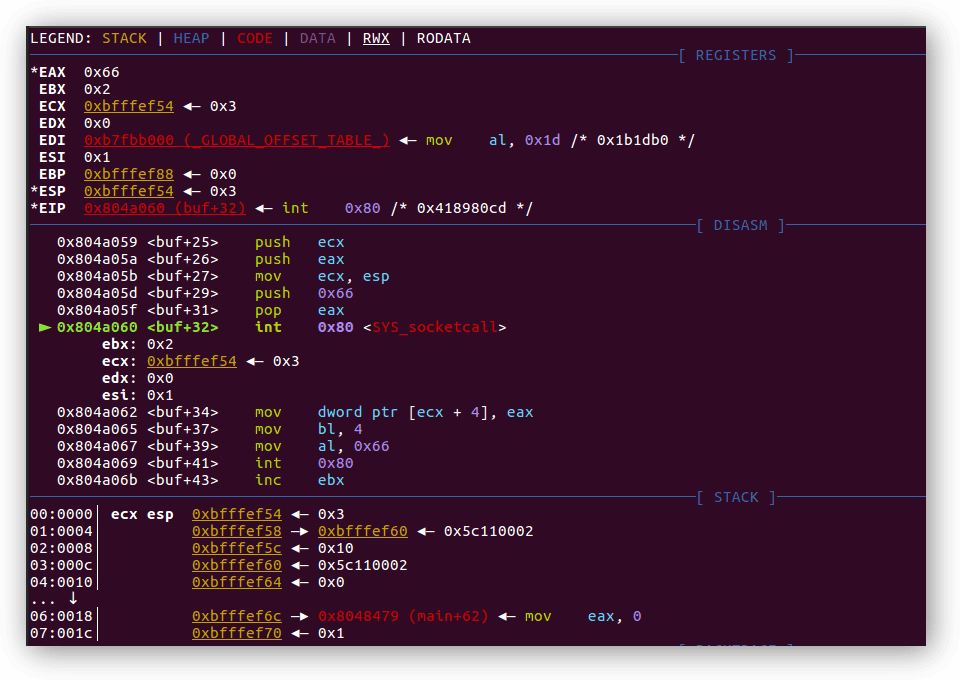This screenshot has width=960, height=680.
Task: Click the 0xbfffef70 address in stack row 07
Action: (237, 633)
